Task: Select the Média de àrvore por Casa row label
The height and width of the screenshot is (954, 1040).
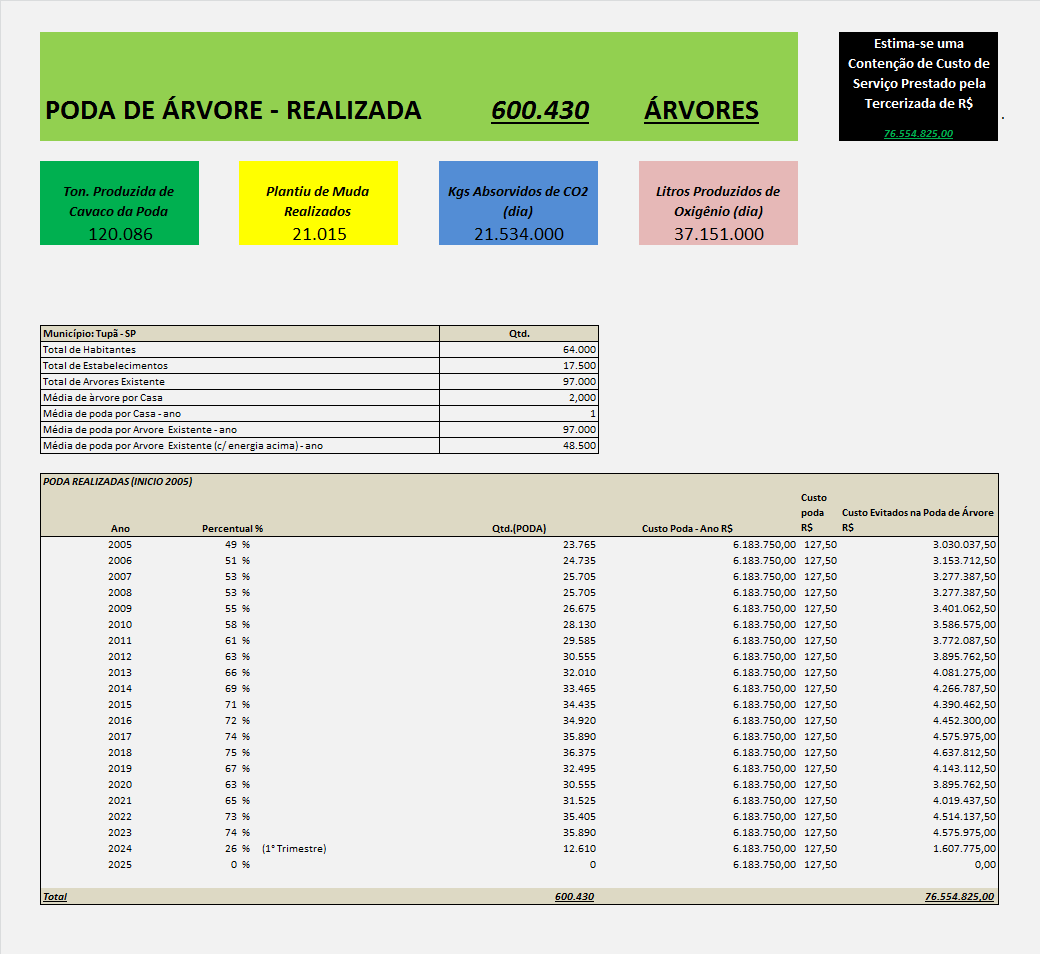Action: [103, 397]
